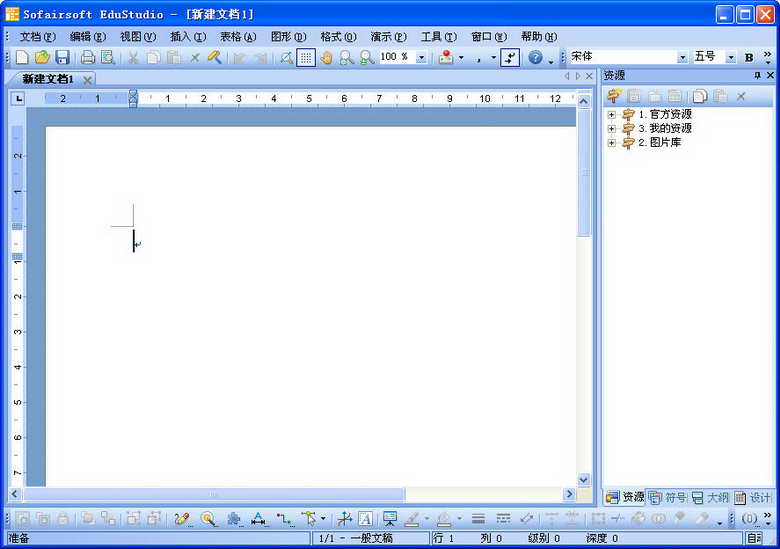
Task: Open help with the blue question mark icon
Action: pos(535,57)
